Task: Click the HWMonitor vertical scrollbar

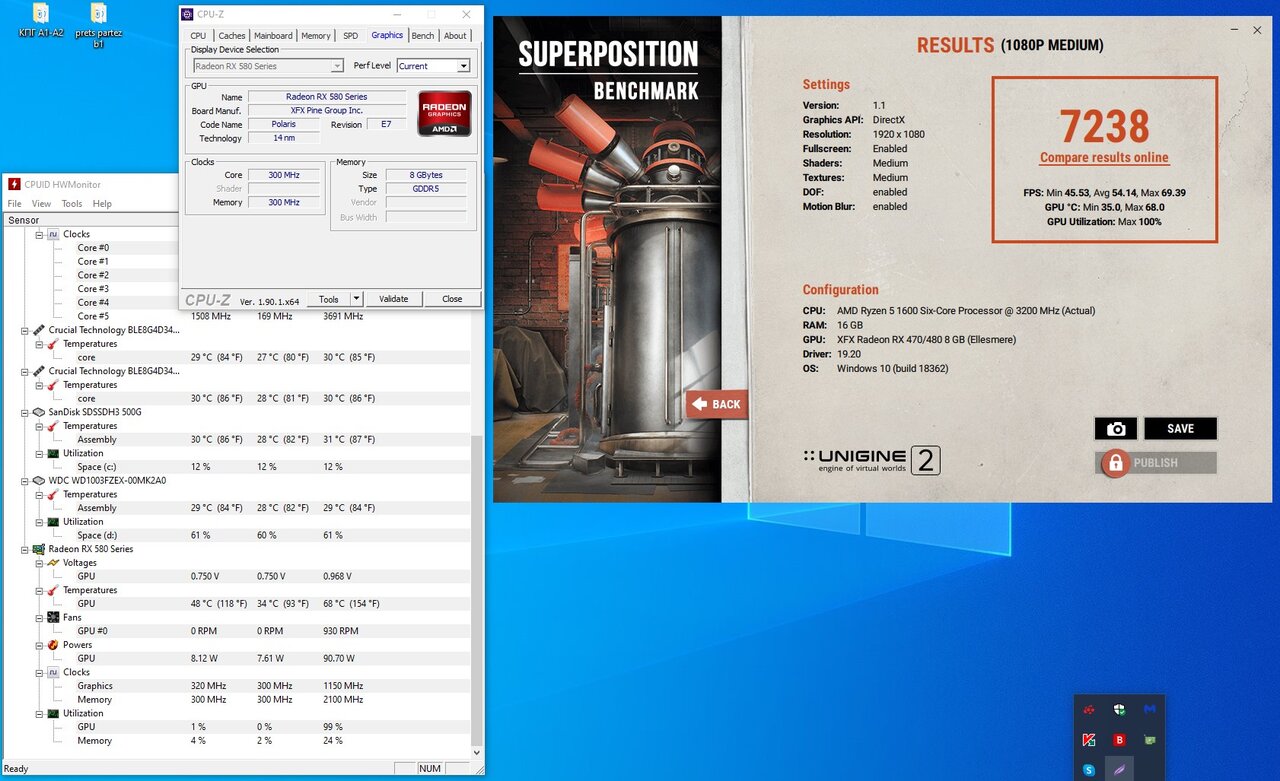Action: pyautogui.click(x=476, y=590)
